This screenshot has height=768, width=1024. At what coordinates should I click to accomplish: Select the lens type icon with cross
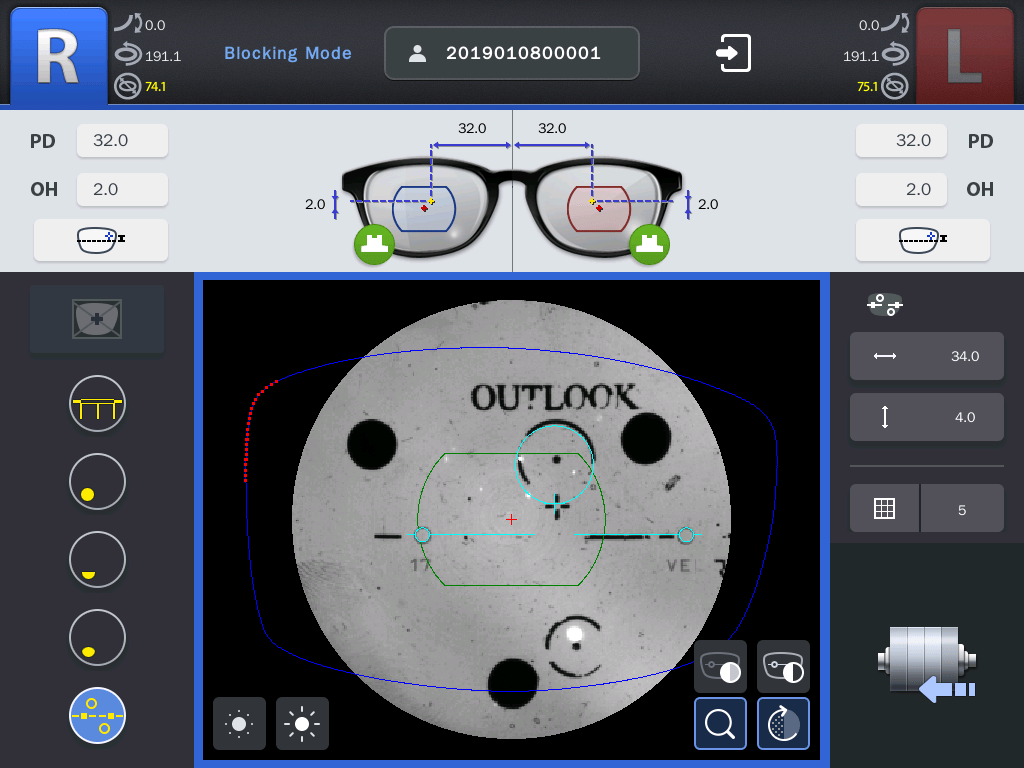[x=97, y=319]
